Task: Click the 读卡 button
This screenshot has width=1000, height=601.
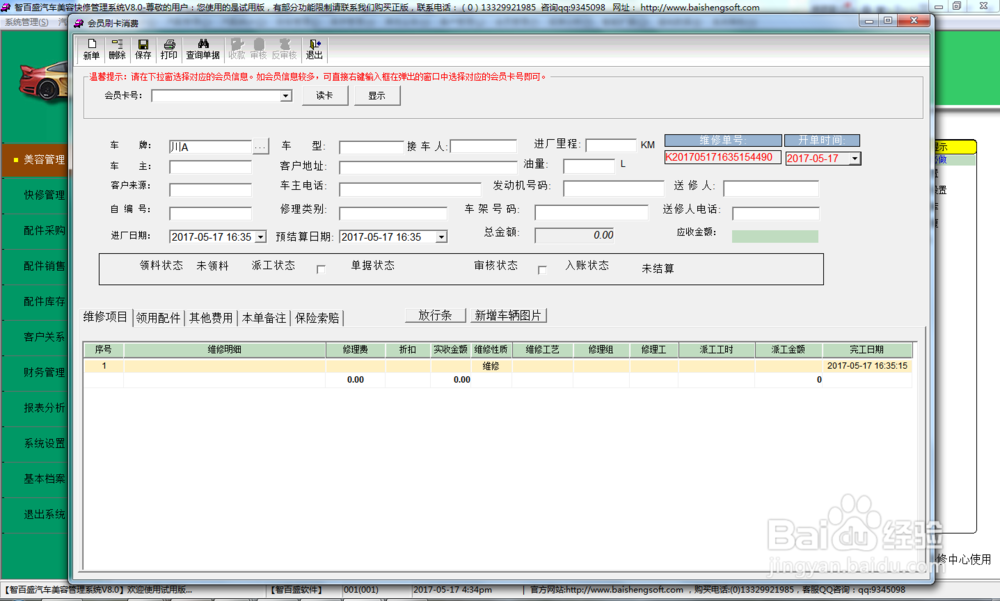Action: 325,96
